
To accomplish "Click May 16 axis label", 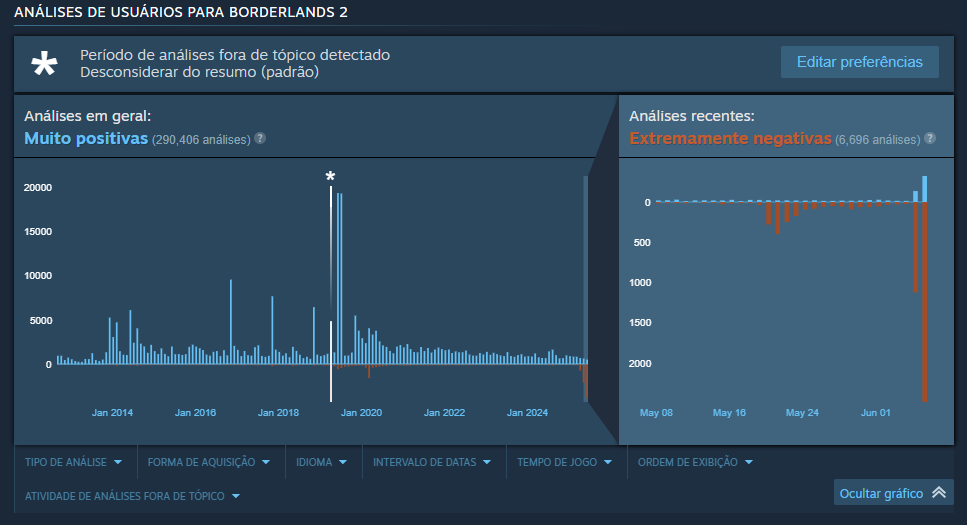I will (729, 413).
